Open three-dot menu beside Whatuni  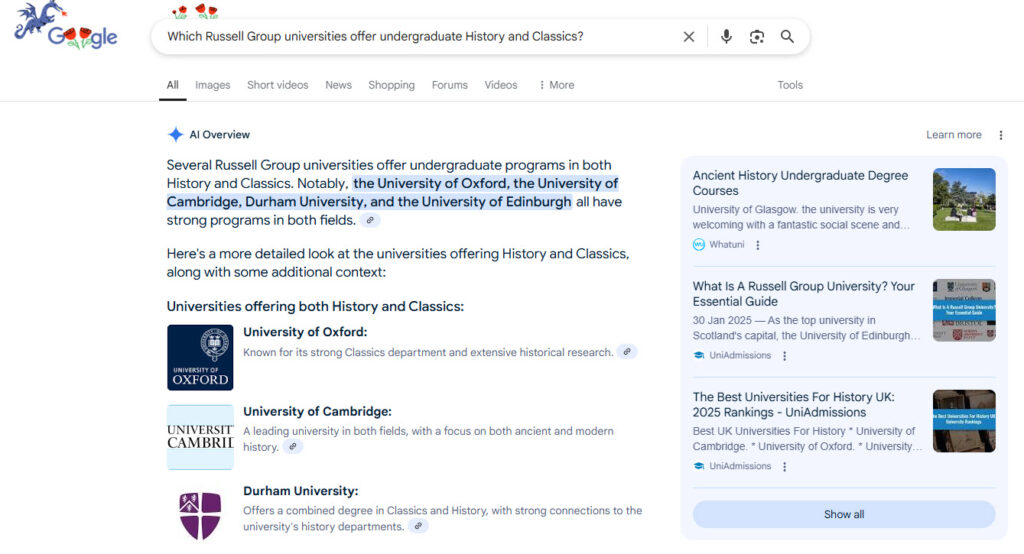click(x=758, y=245)
